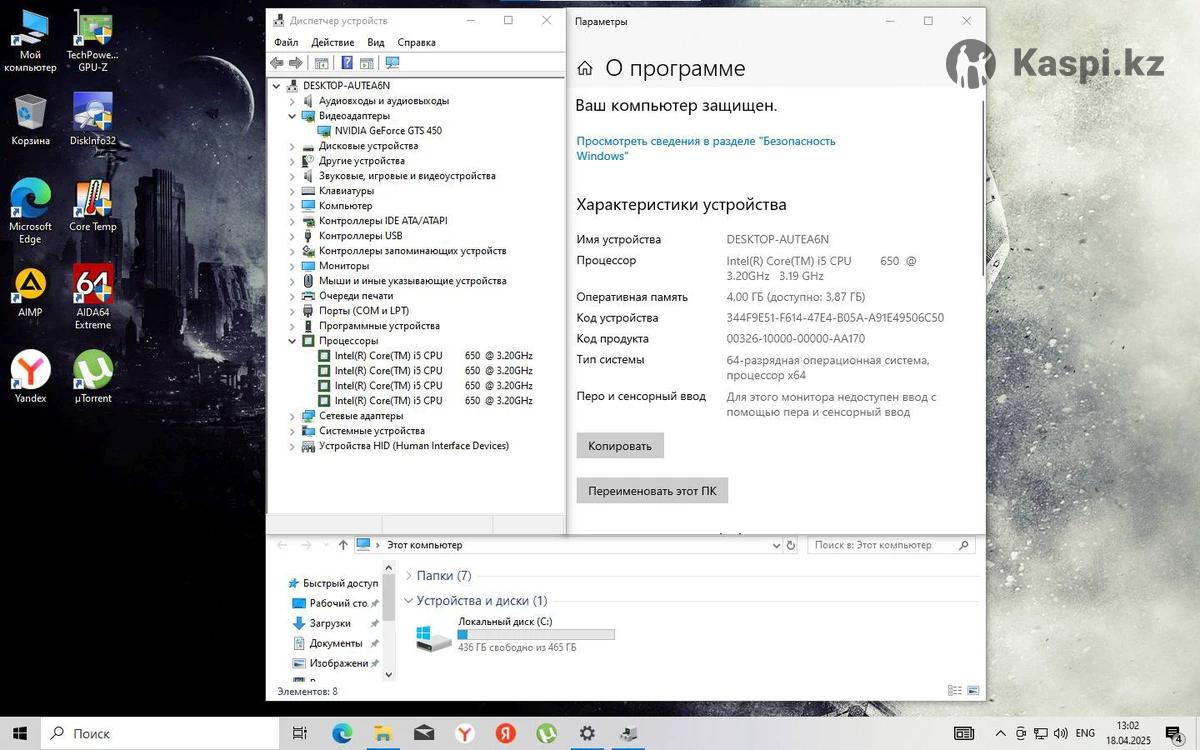Open the Recycle Bin (Корзина) desktop icon
Image resolution: width=1200 pixels, height=750 pixels.
(x=30, y=120)
